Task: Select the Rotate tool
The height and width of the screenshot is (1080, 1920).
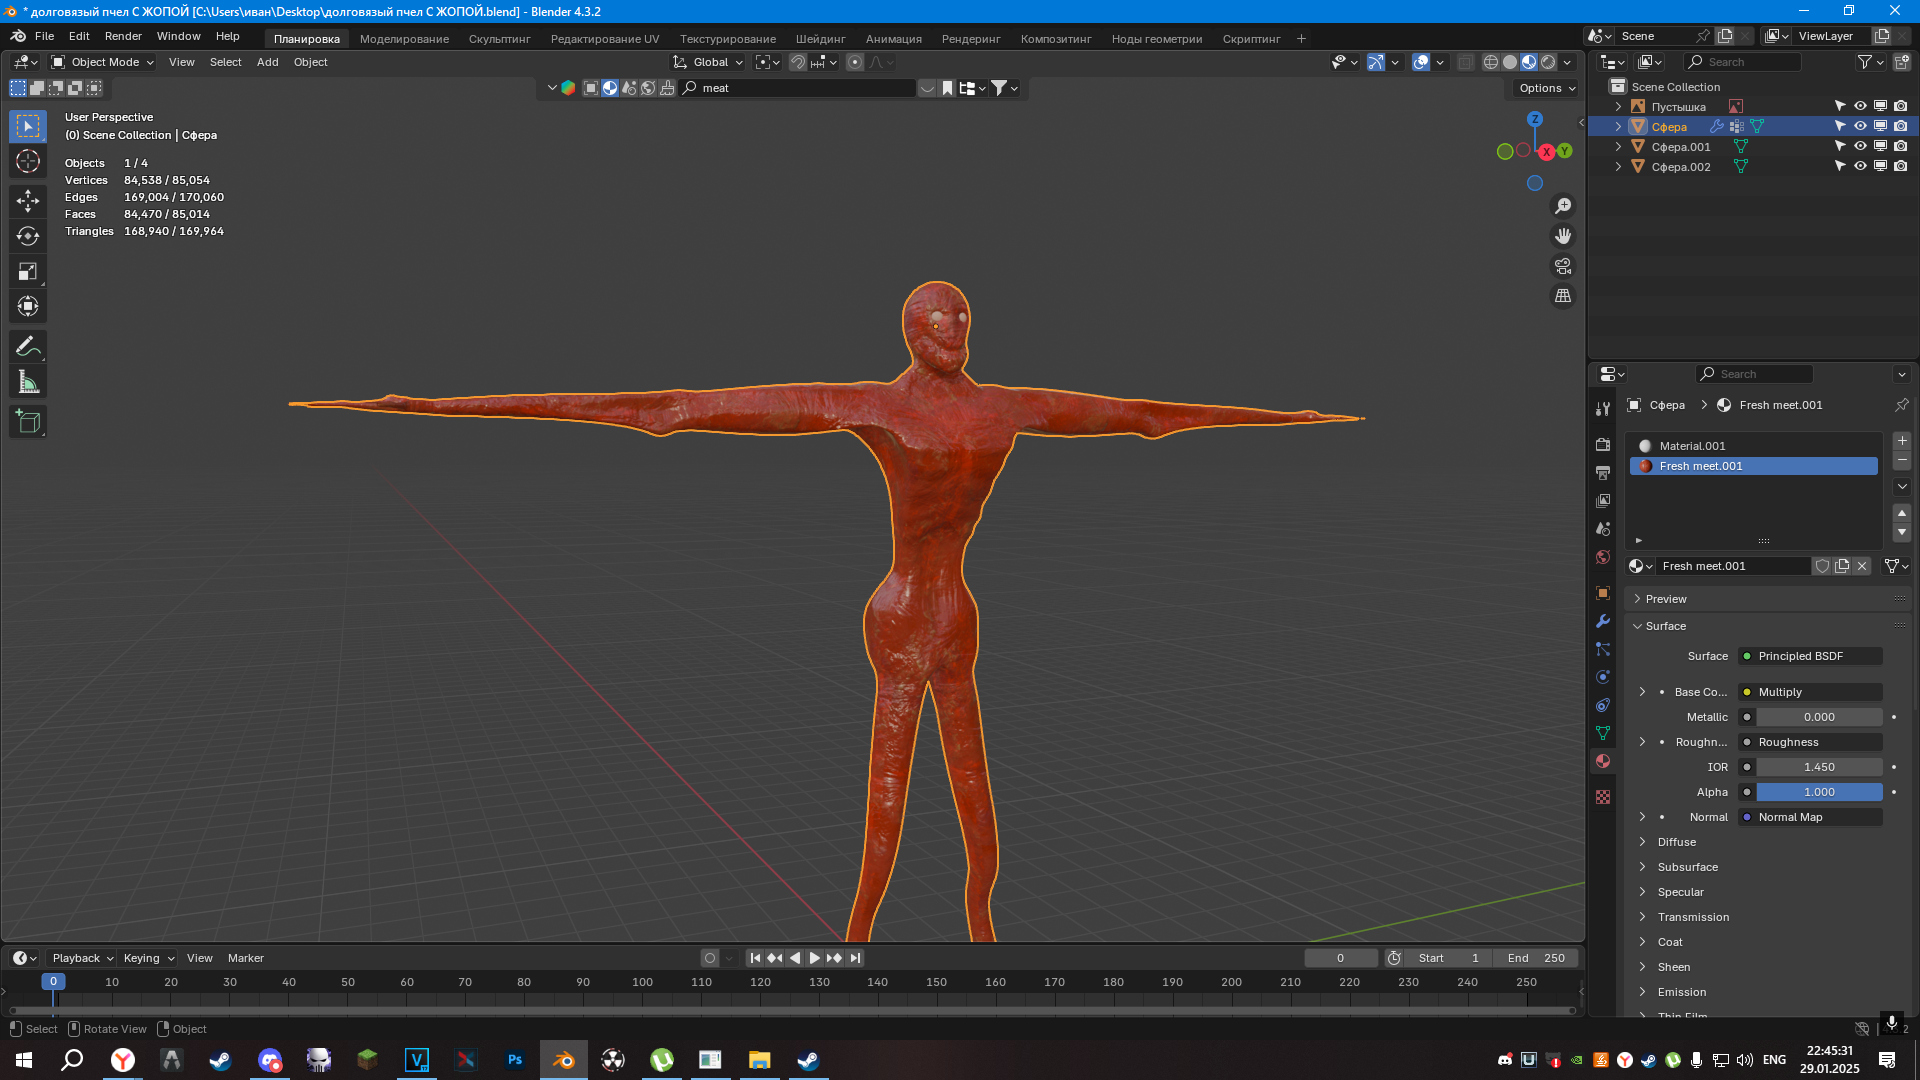Action: pos(28,236)
